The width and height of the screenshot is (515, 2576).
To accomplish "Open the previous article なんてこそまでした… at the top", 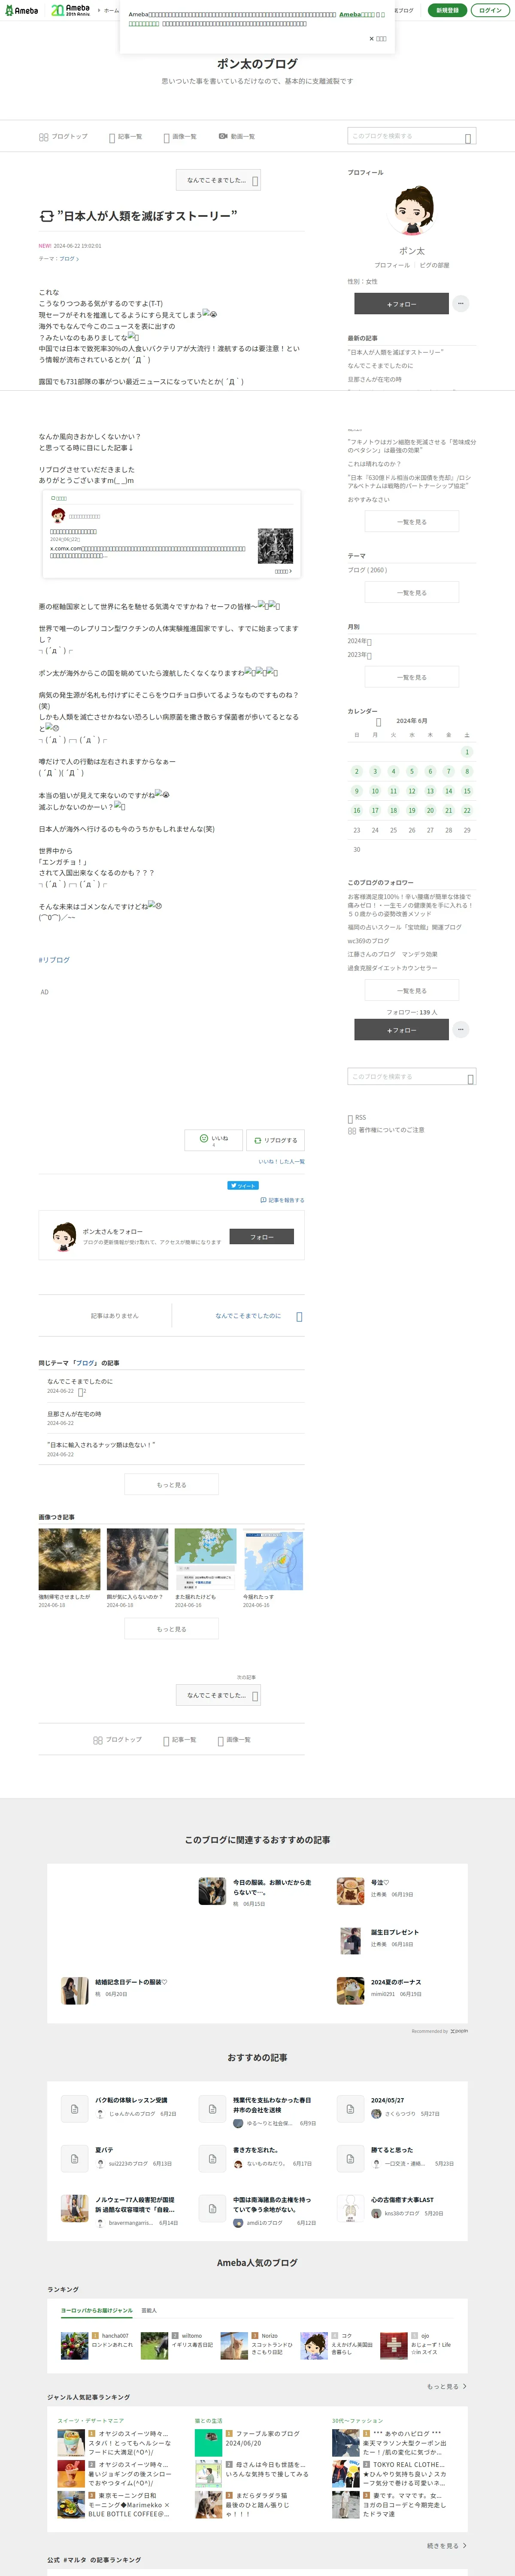I will tap(218, 180).
